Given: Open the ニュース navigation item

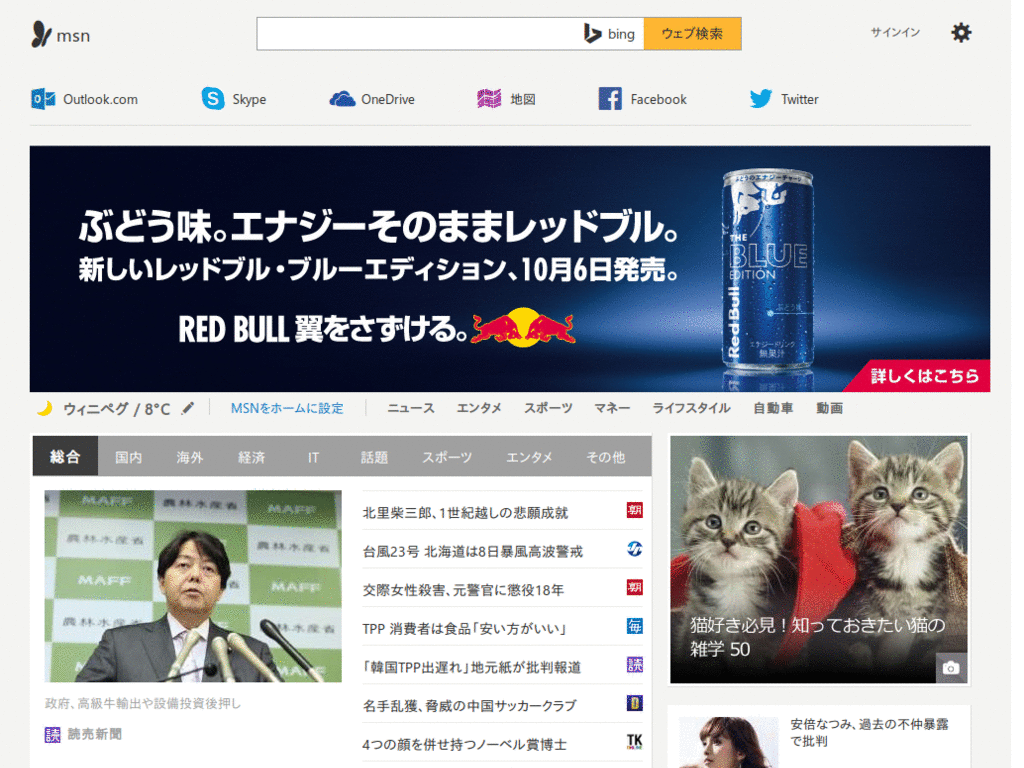Looking at the screenshot, I should pyautogui.click(x=411, y=408).
